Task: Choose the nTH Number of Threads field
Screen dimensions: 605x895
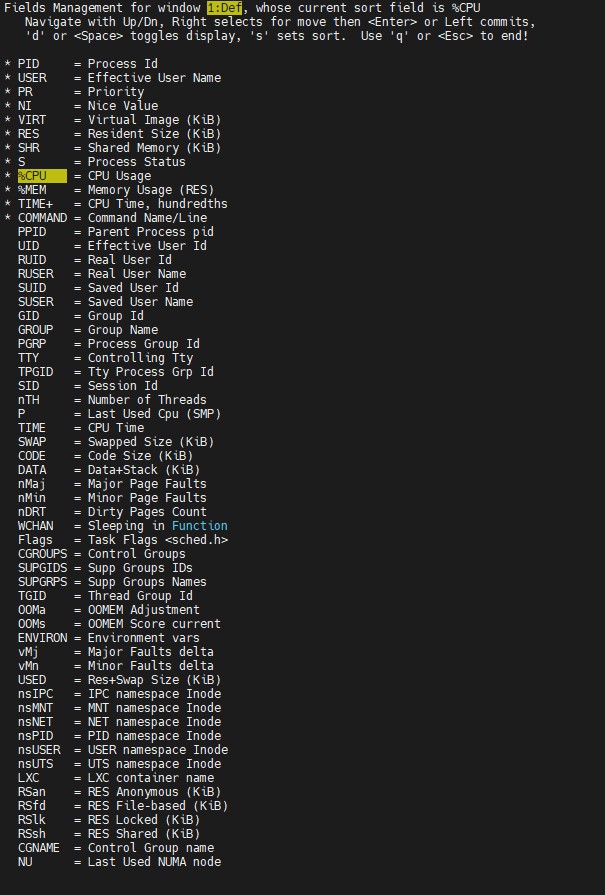Action: pos(29,400)
